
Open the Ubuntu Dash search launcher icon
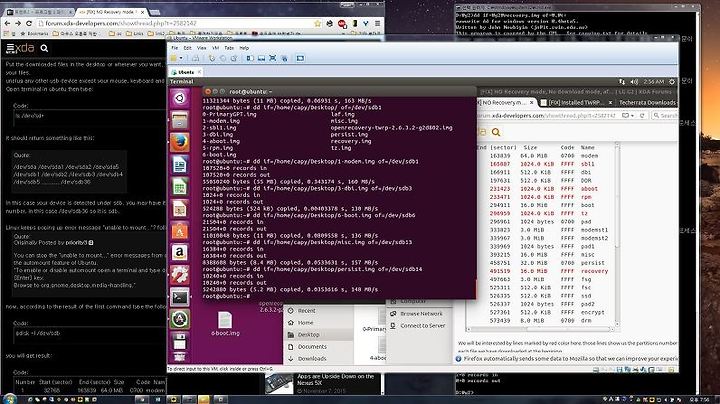pyautogui.click(x=180, y=98)
